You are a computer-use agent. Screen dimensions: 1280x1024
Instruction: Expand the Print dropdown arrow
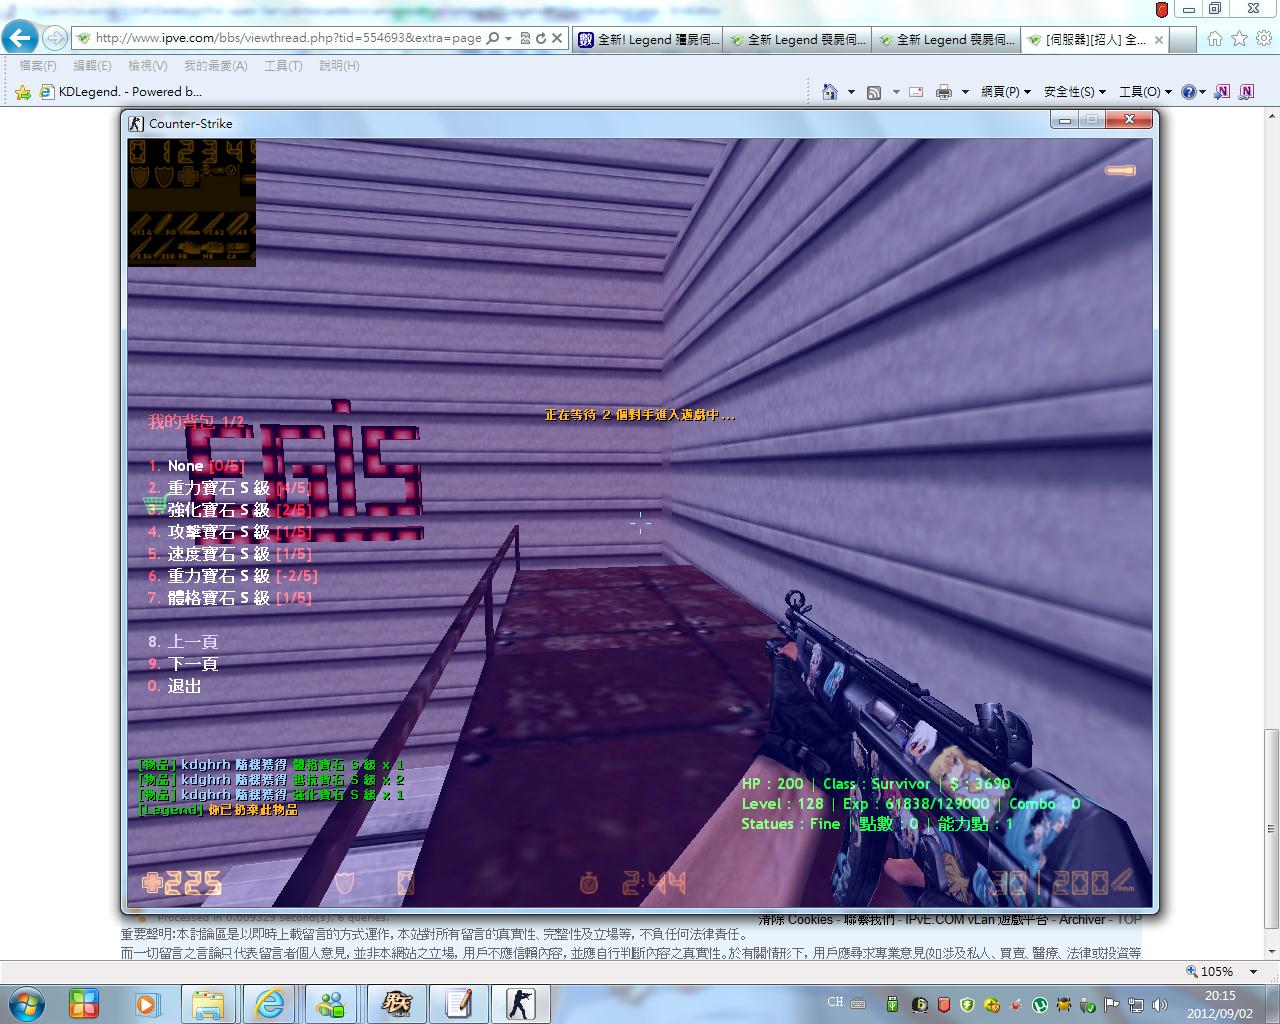coord(965,92)
